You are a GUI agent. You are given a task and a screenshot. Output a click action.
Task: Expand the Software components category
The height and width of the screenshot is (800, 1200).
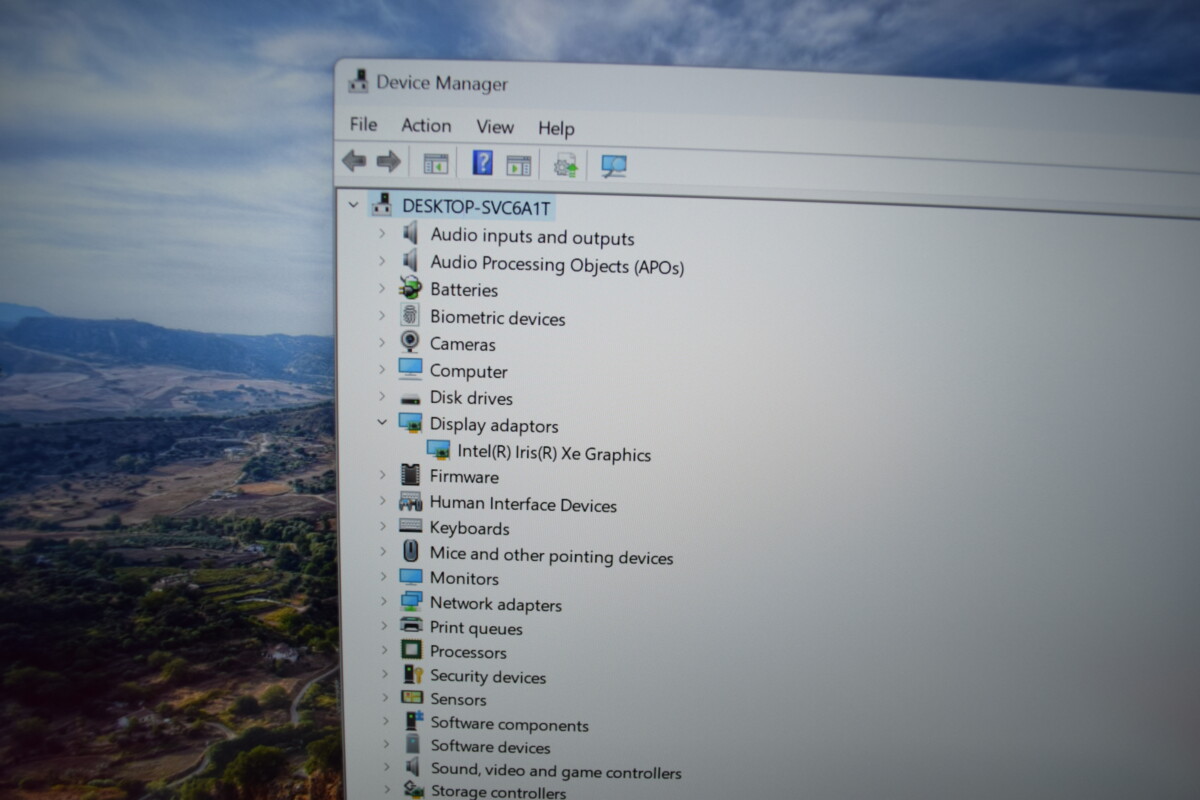point(385,720)
